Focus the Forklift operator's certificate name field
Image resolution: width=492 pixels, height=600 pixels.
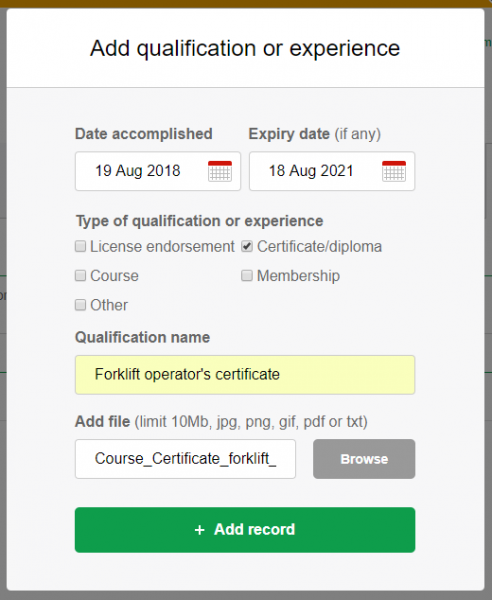tap(245, 375)
